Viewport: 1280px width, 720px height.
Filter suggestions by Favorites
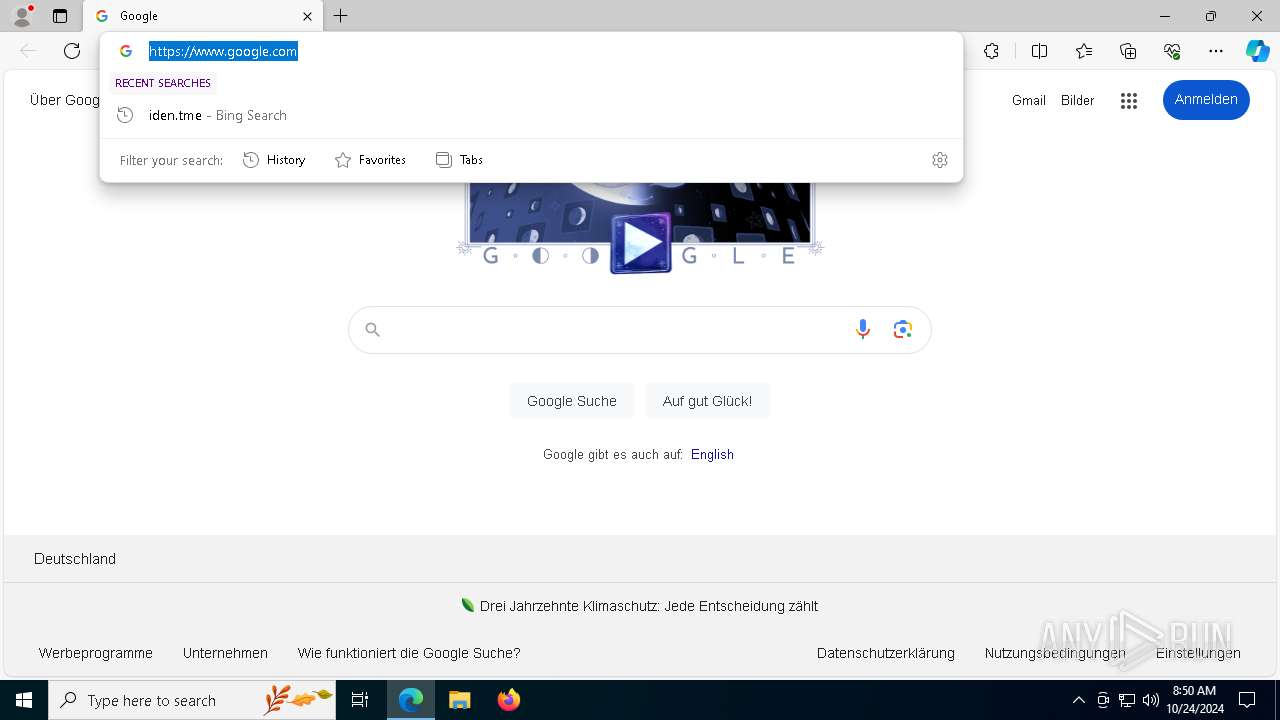click(x=370, y=160)
